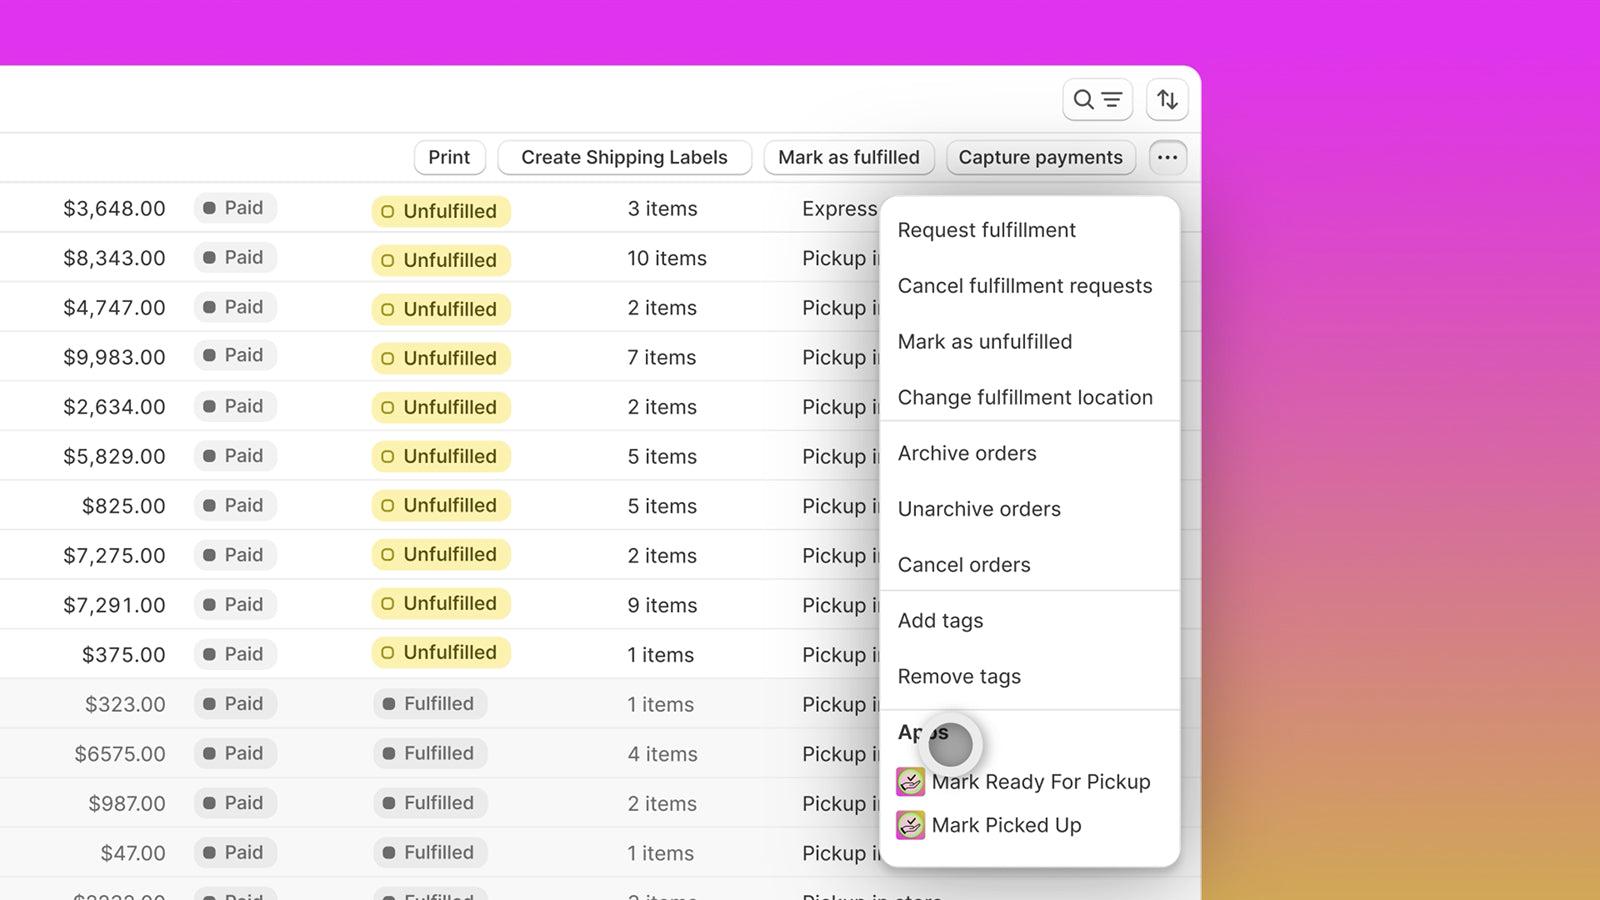Click Capture payments button

pos(1040,157)
